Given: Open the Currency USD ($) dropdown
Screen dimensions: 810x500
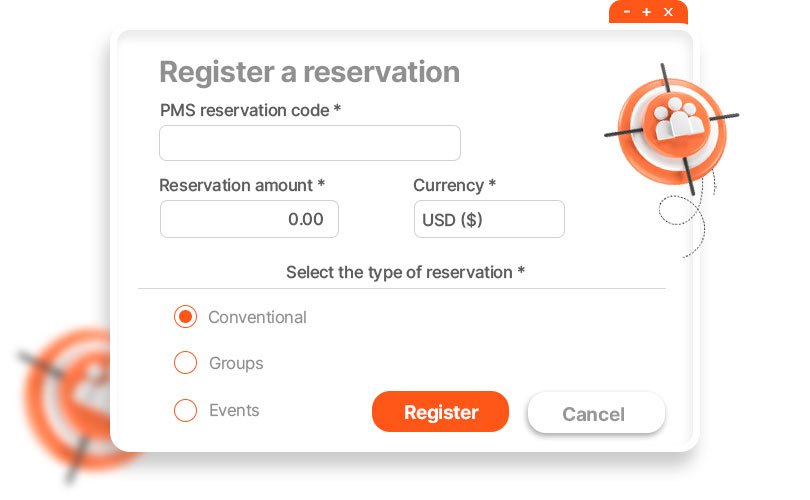Looking at the screenshot, I should point(489,219).
